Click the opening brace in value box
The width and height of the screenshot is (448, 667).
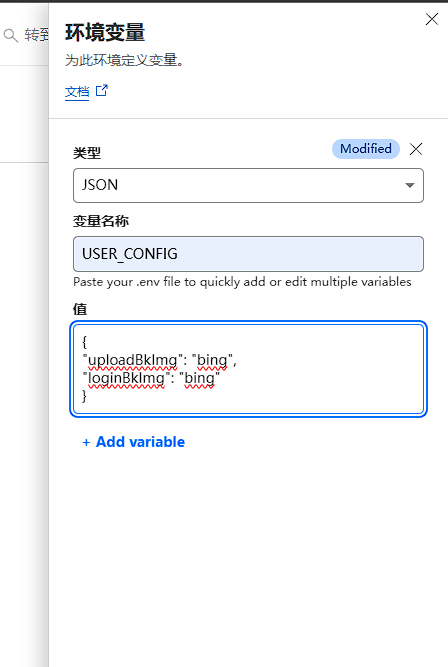point(84,342)
